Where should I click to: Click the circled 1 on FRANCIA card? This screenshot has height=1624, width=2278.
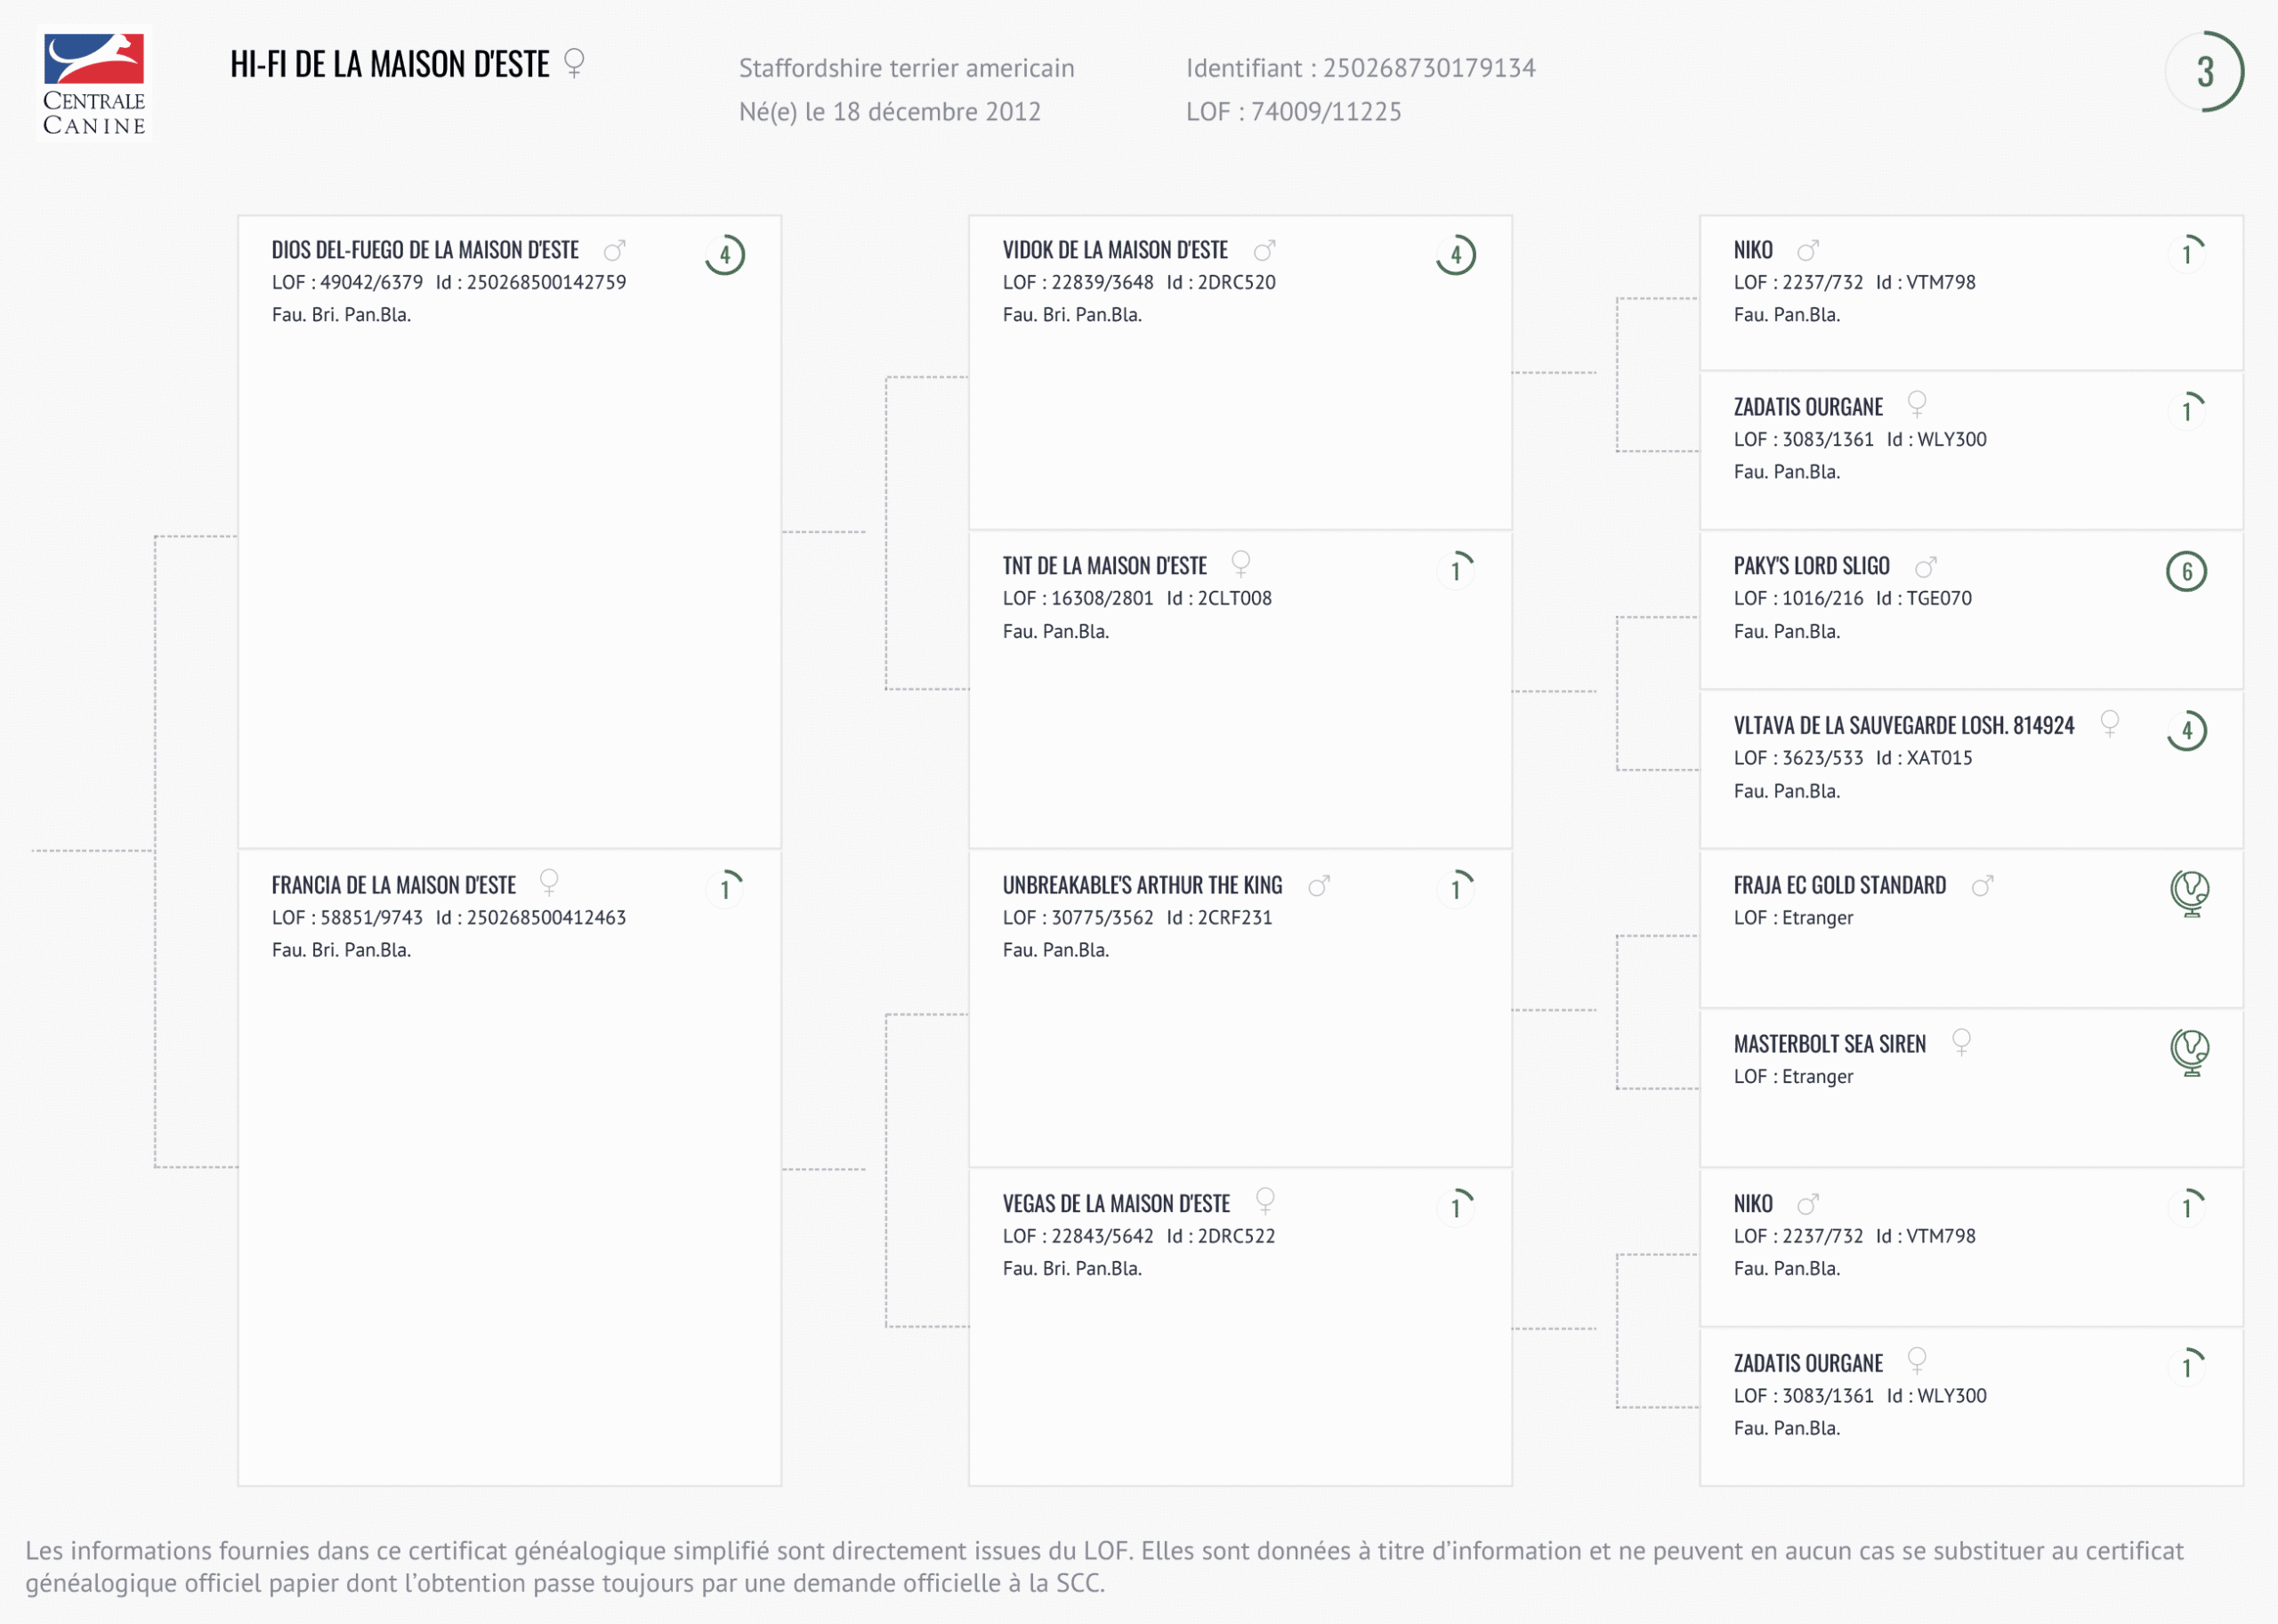725,889
